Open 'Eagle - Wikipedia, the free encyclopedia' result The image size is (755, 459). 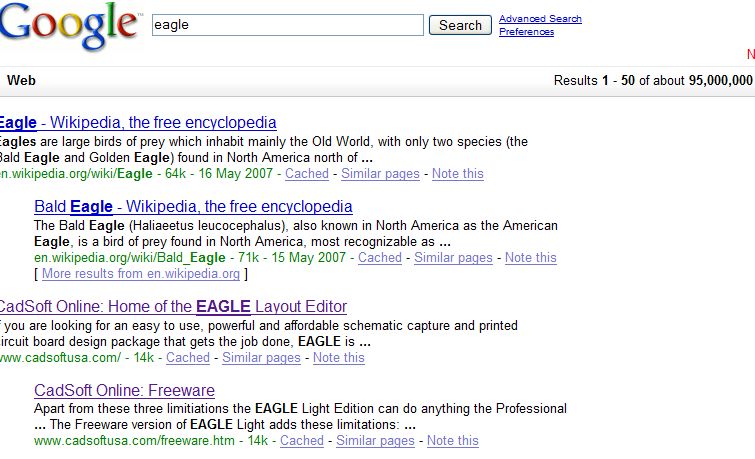tap(138, 123)
